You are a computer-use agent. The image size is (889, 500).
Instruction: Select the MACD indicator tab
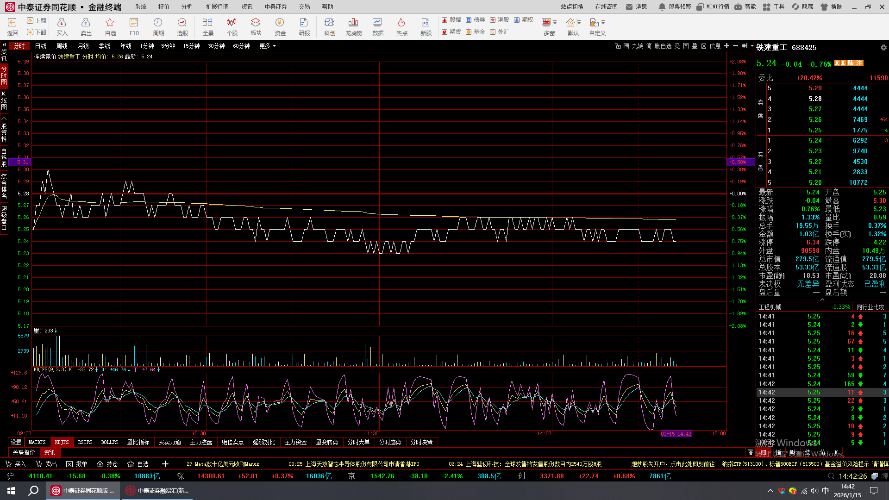[37, 441]
